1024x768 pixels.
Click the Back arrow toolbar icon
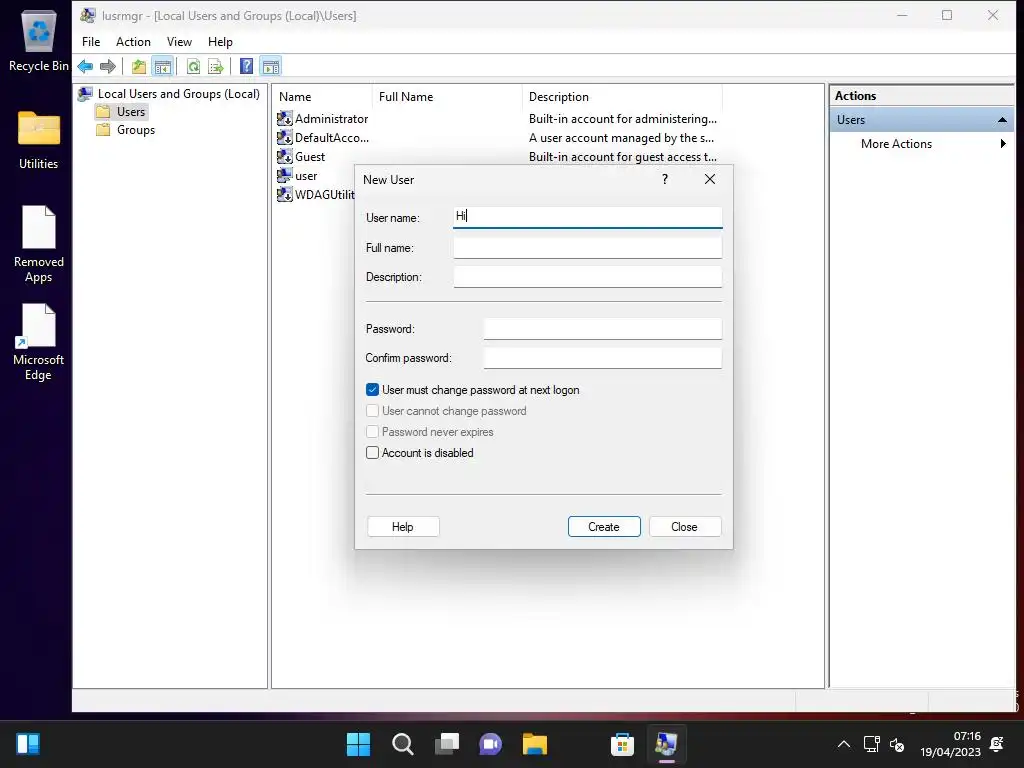pyautogui.click(x=85, y=66)
